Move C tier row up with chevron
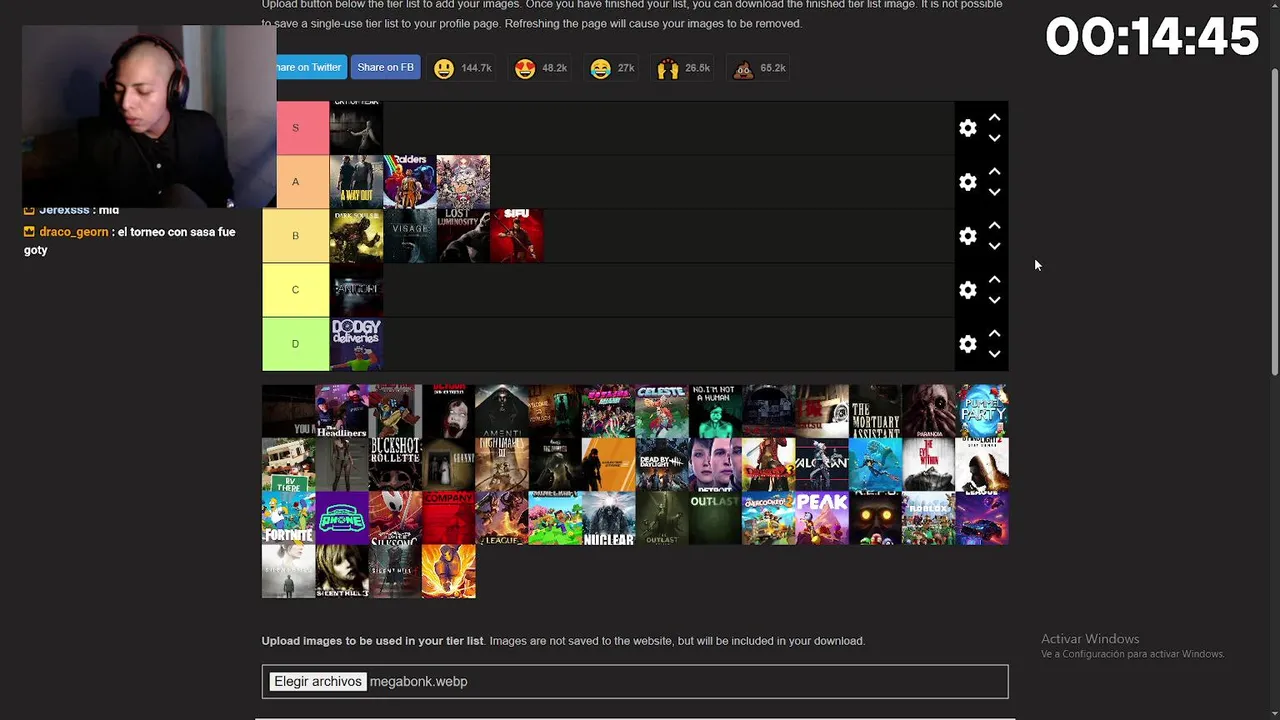The height and width of the screenshot is (720, 1280). pyautogui.click(x=994, y=279)
